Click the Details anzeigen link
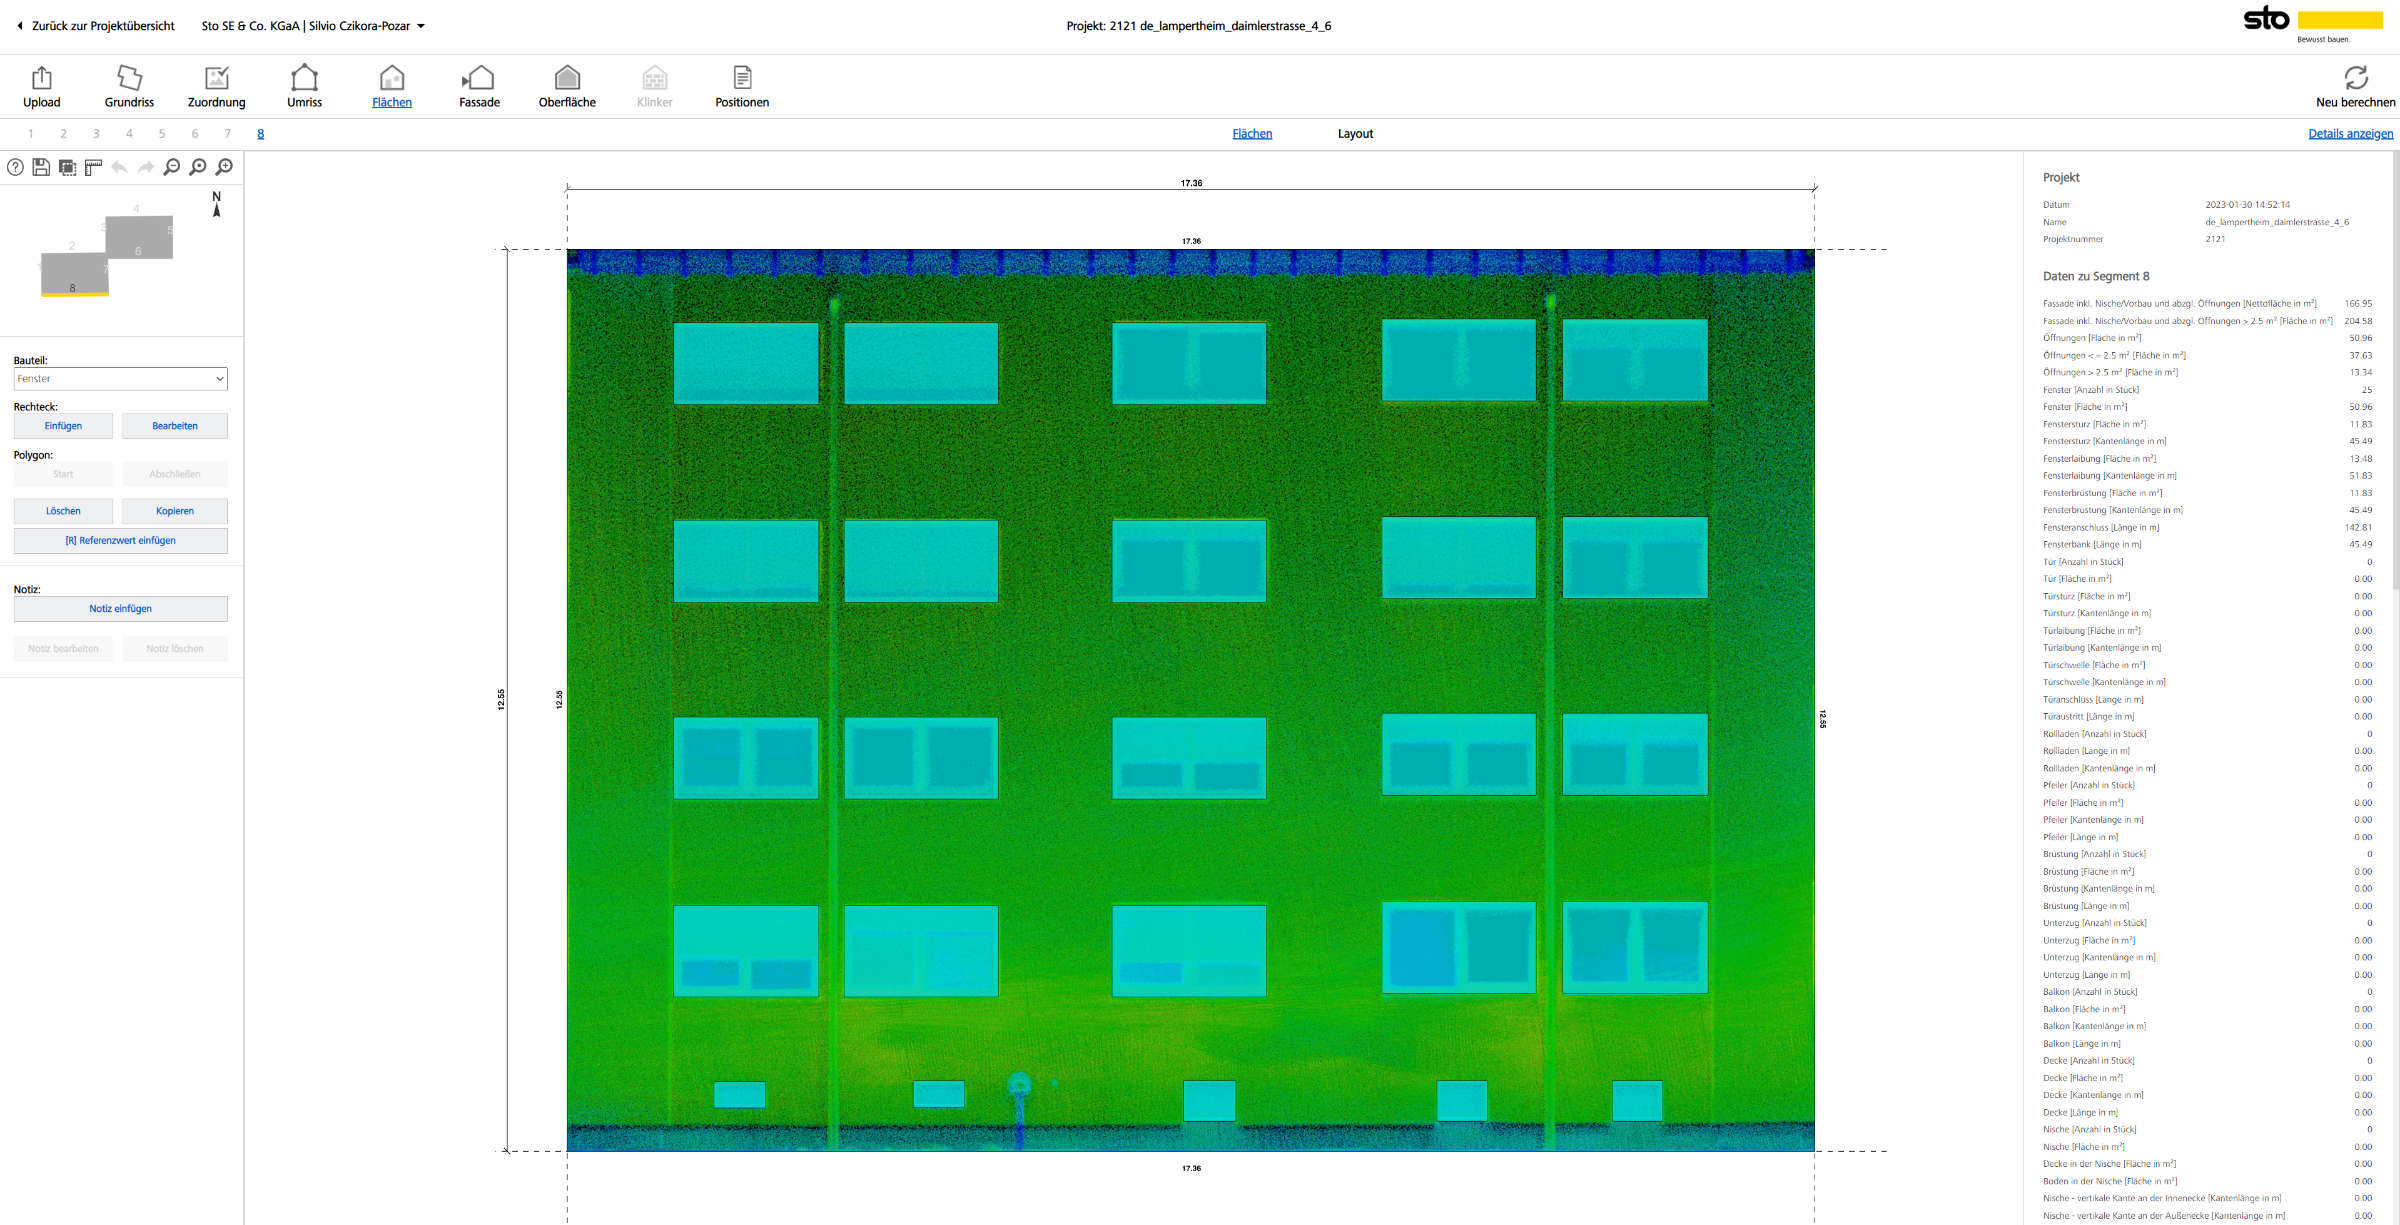 point(2350,134)
